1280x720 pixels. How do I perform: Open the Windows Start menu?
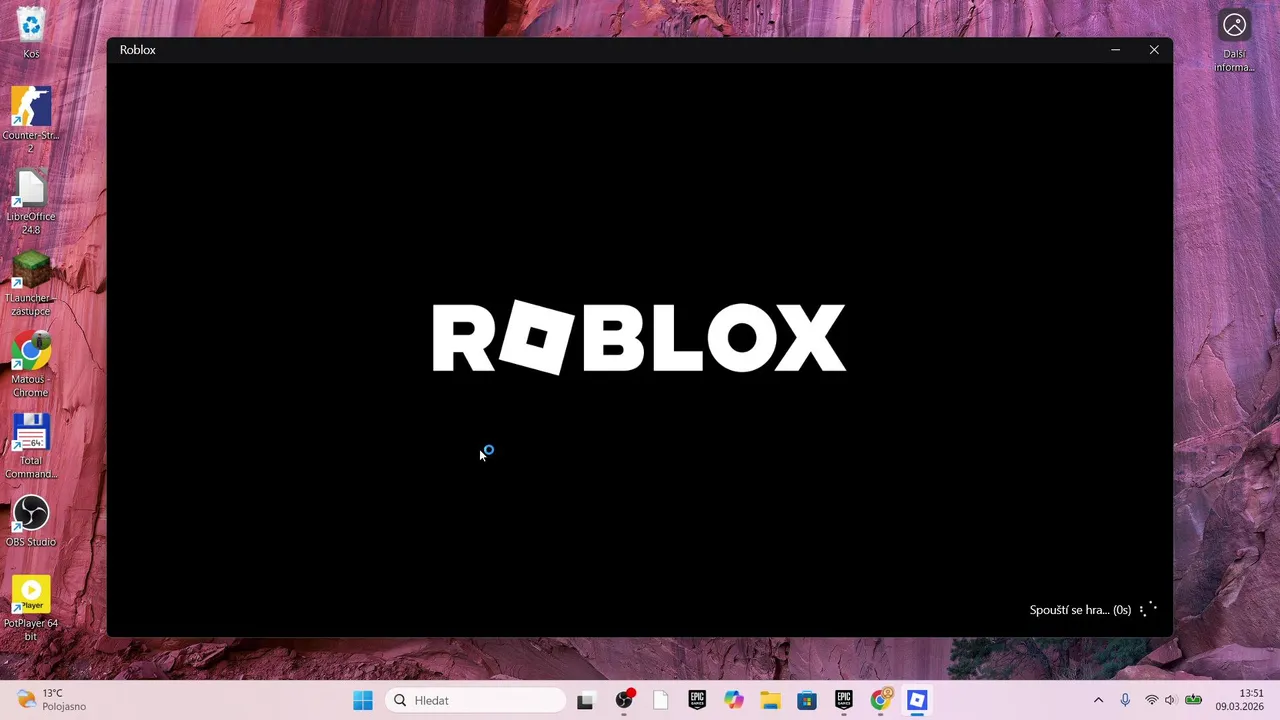click(363, 700)
